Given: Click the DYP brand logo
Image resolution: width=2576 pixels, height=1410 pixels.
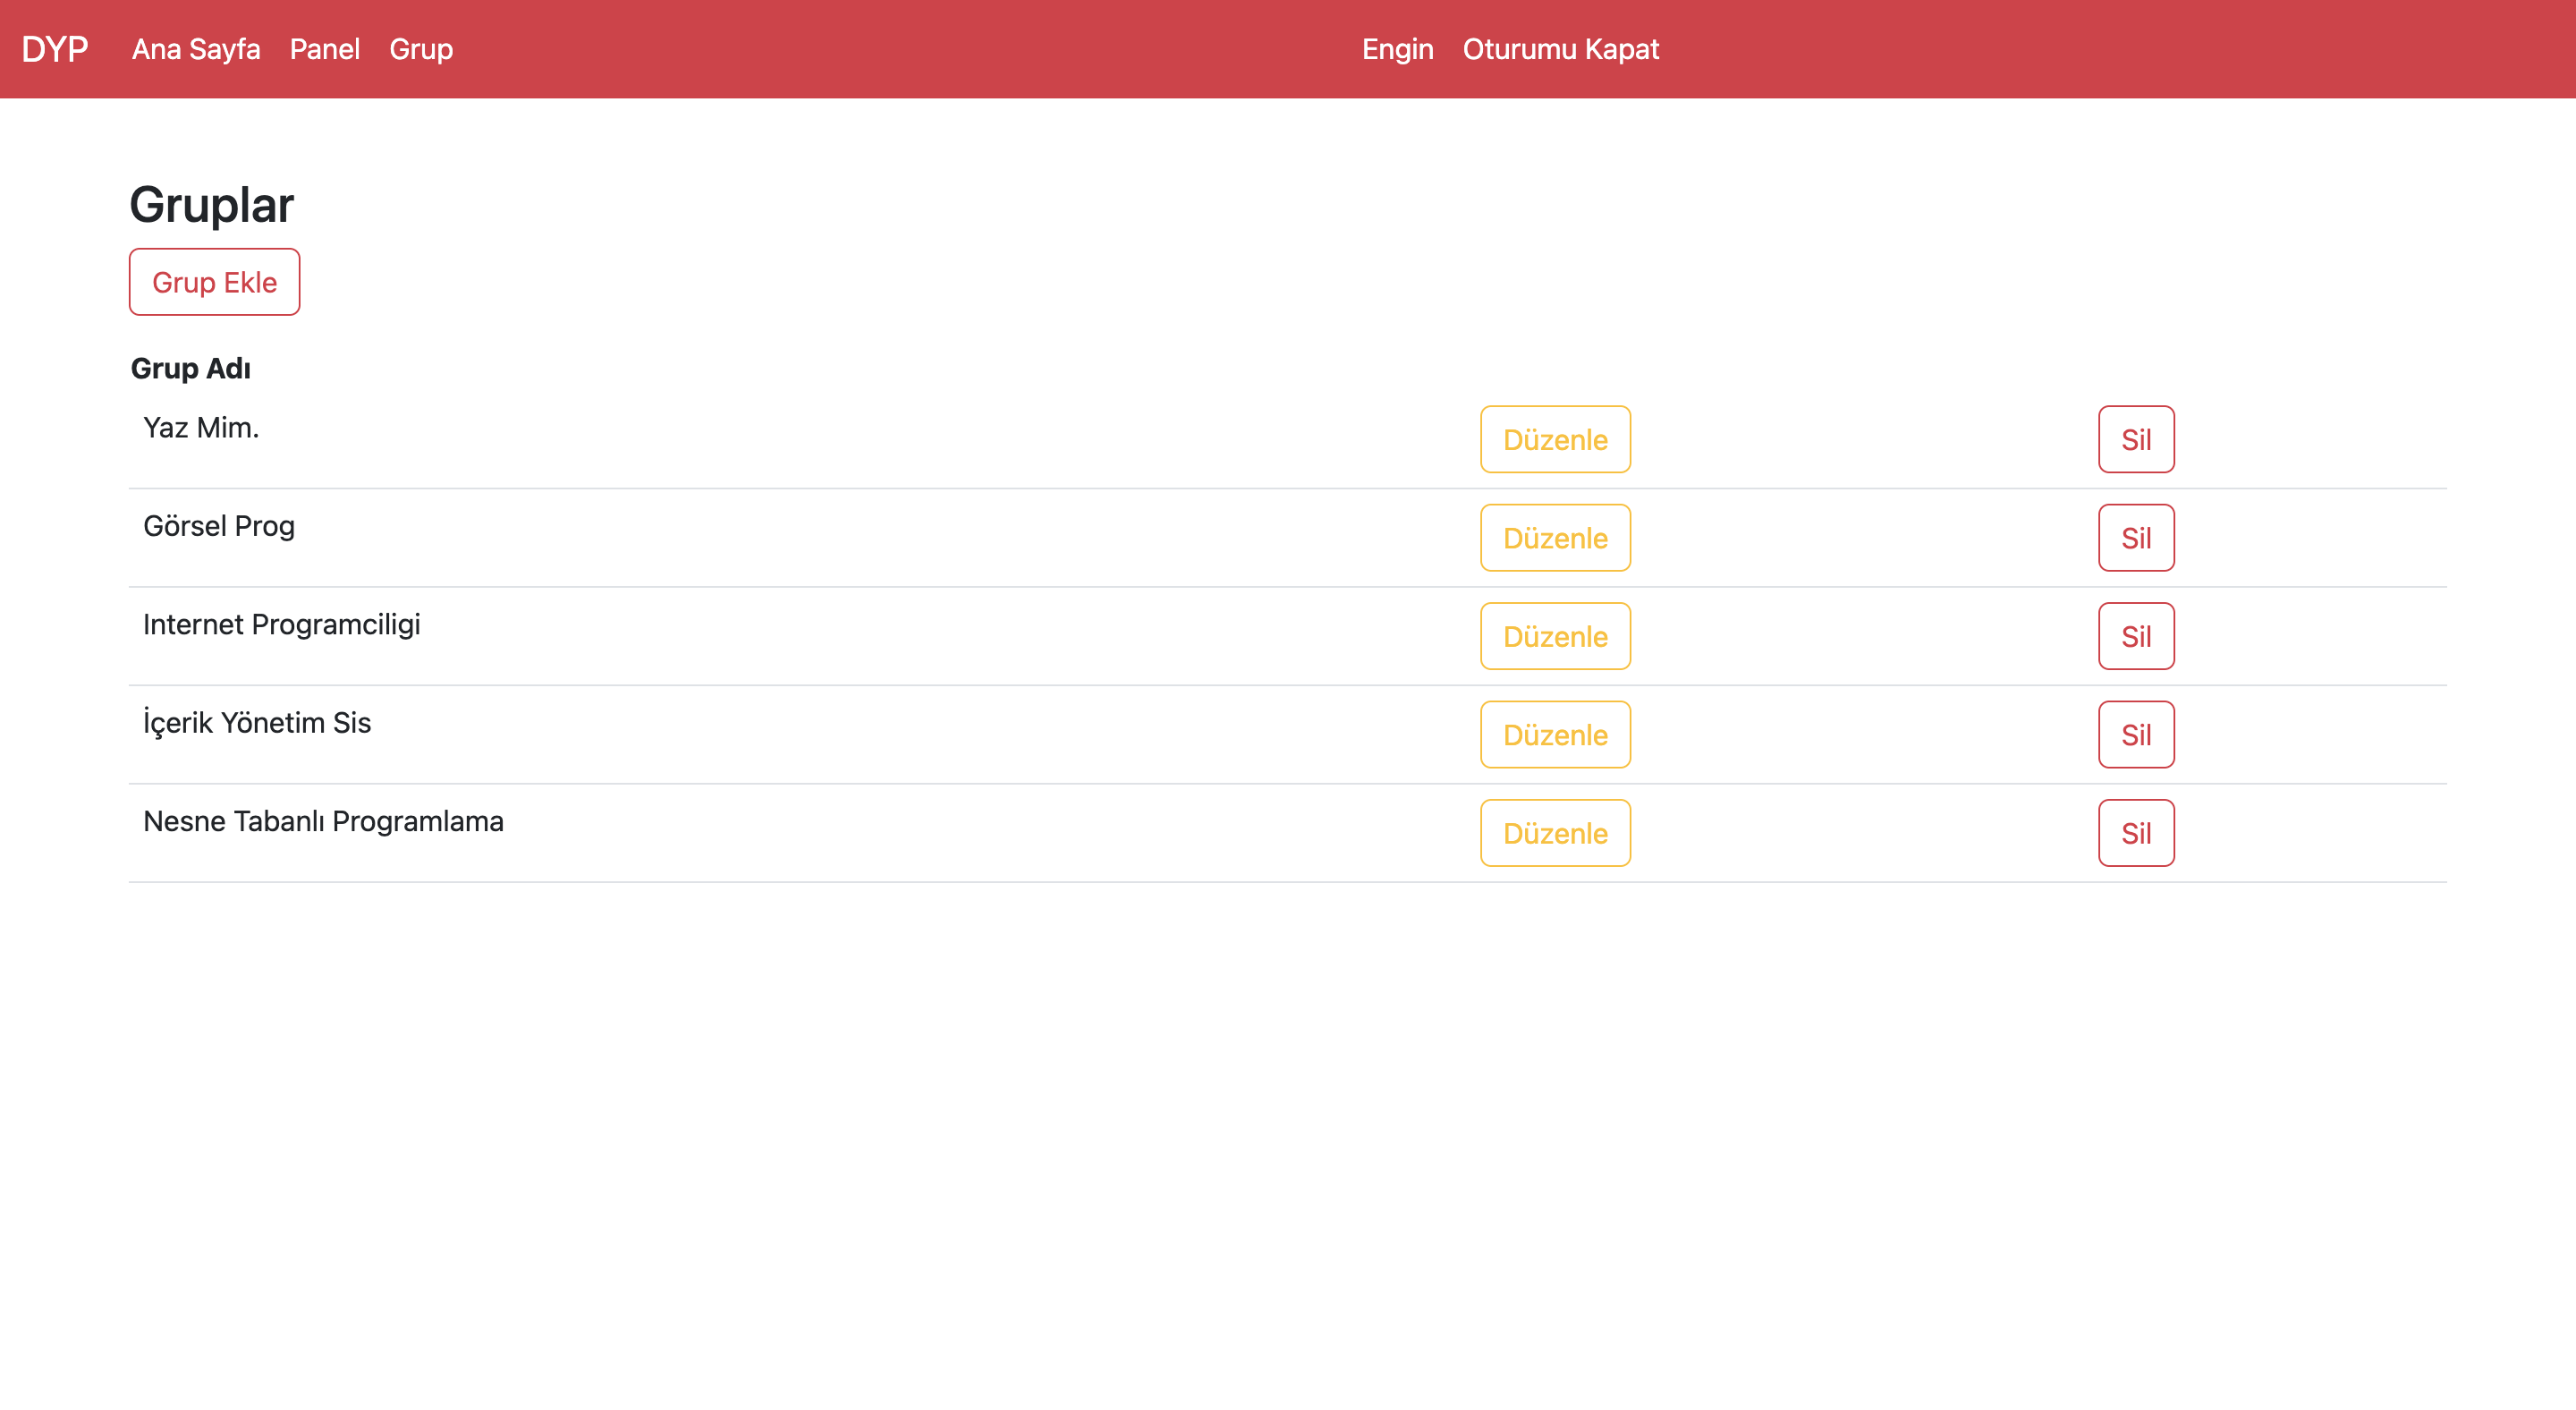Looking at the screenshot, I should coord(55,49).
